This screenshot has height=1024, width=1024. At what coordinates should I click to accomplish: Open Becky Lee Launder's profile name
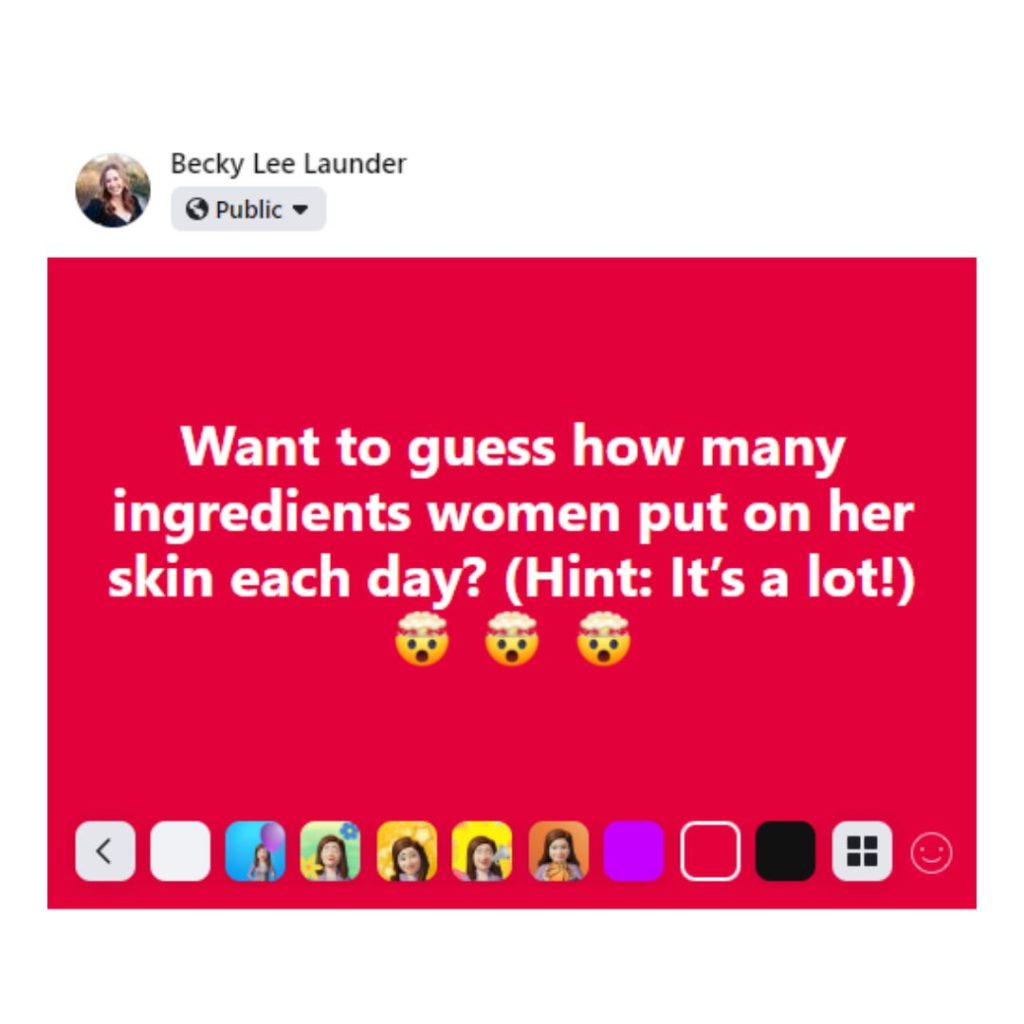tap(288, 163)
